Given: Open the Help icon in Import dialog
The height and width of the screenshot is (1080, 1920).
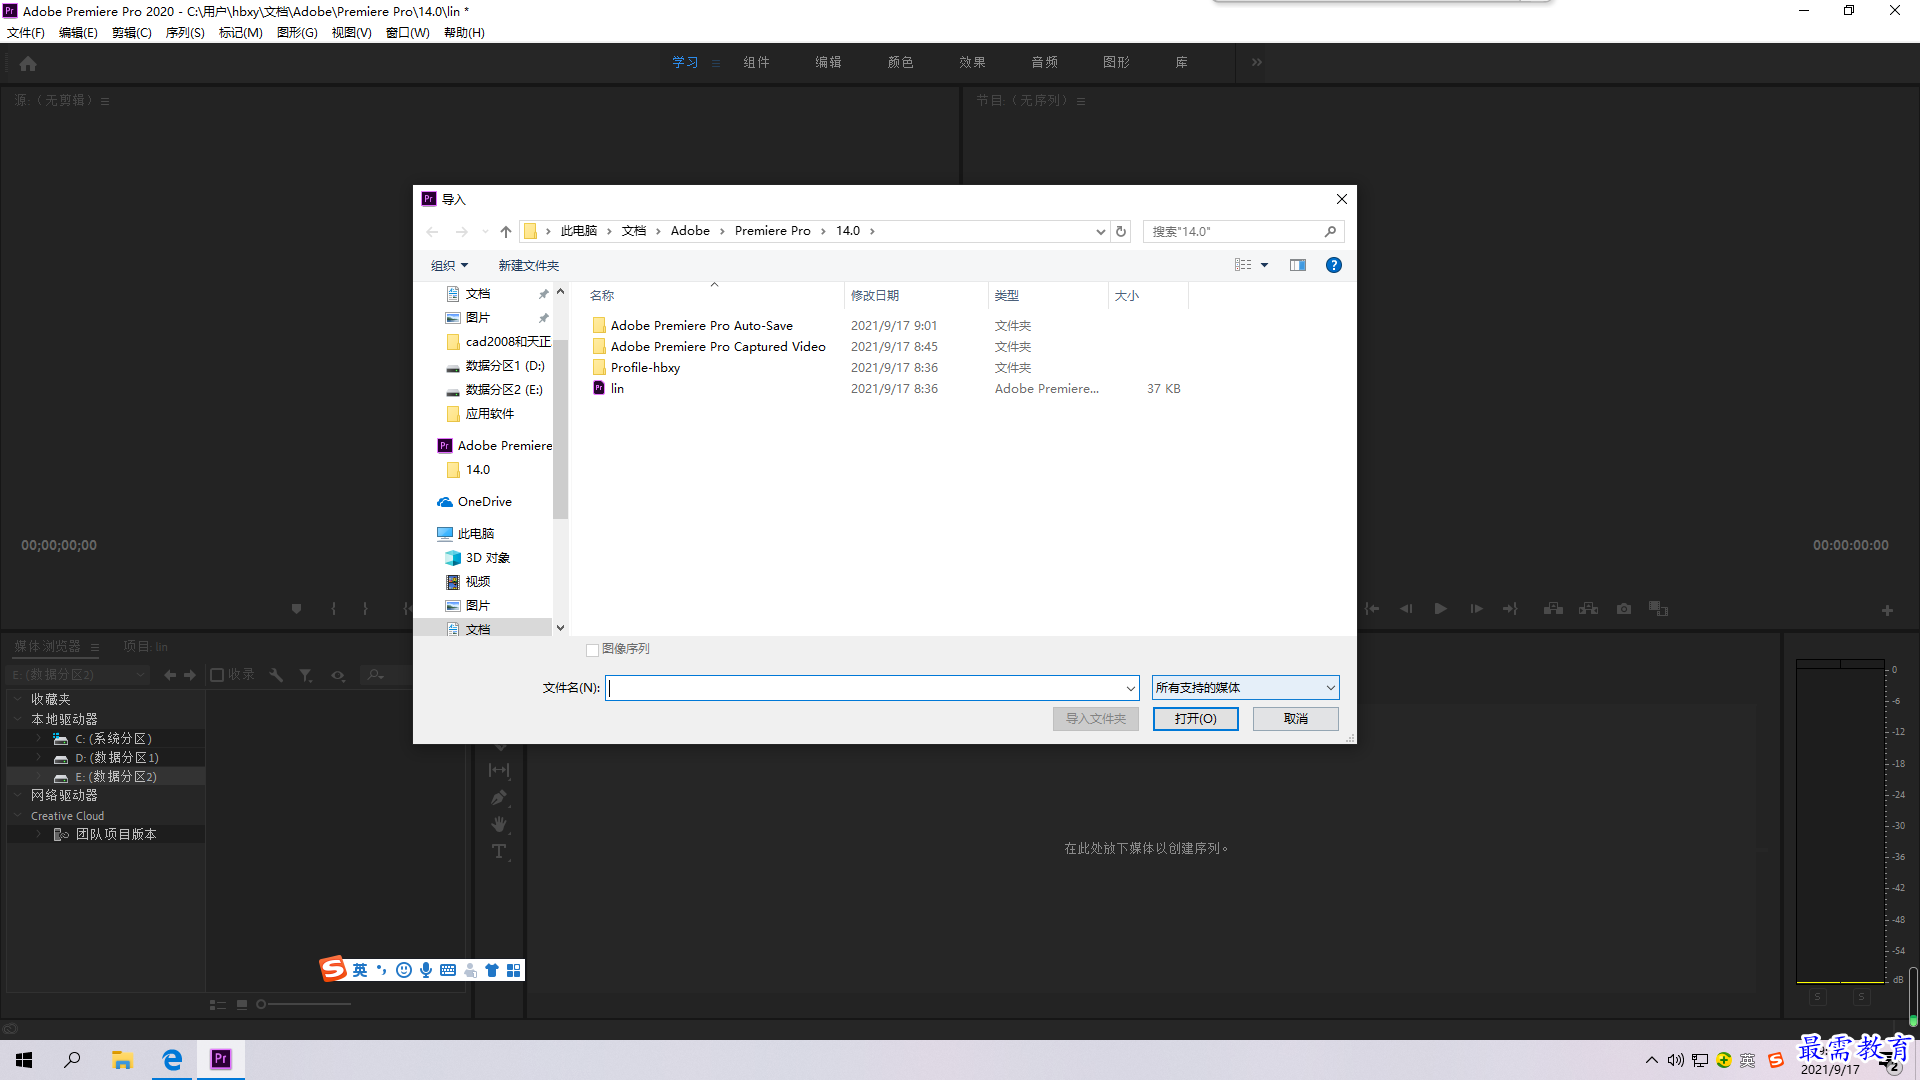Looking at the screenshot, I should coord(1334,265).
